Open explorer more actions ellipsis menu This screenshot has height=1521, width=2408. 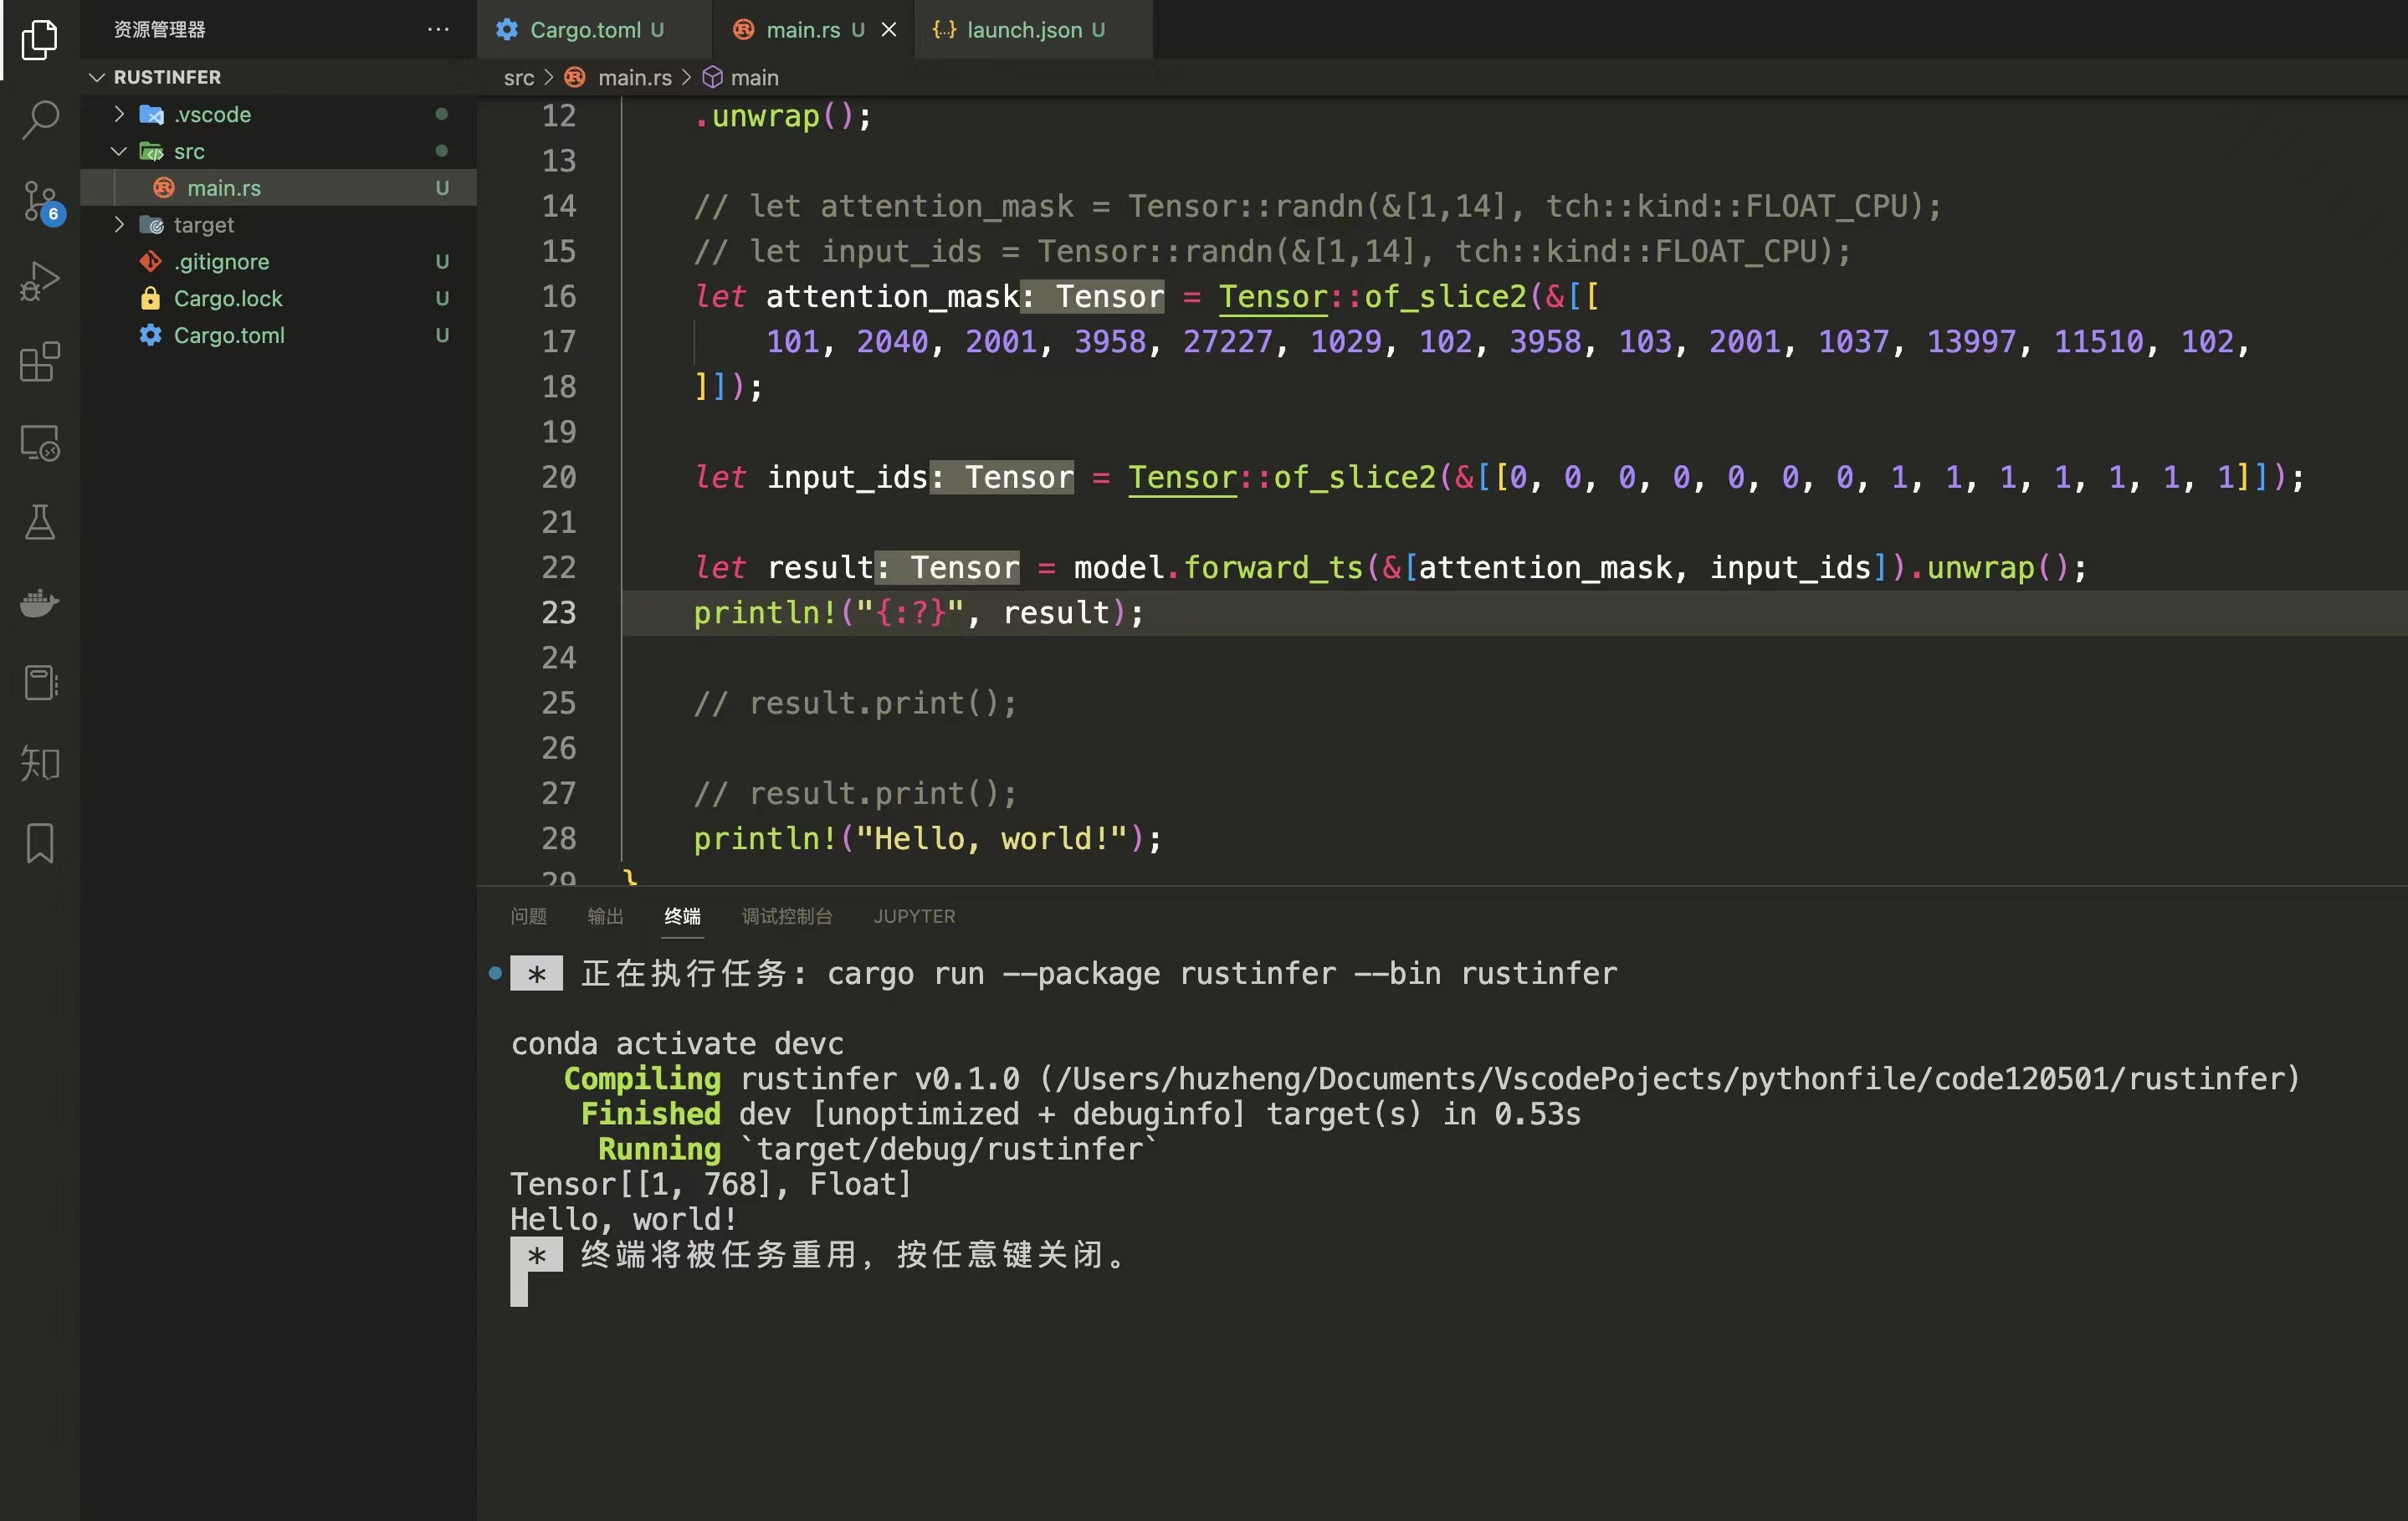pos(437,30)
